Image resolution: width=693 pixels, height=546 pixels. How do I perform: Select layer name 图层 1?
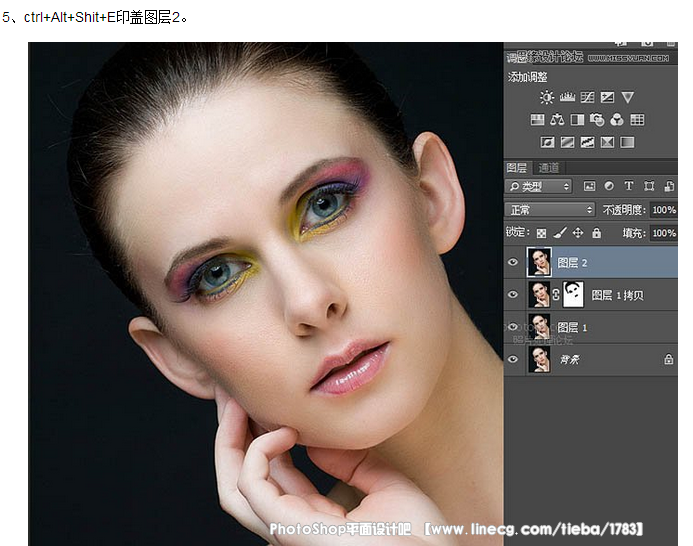tap(572, 328)
